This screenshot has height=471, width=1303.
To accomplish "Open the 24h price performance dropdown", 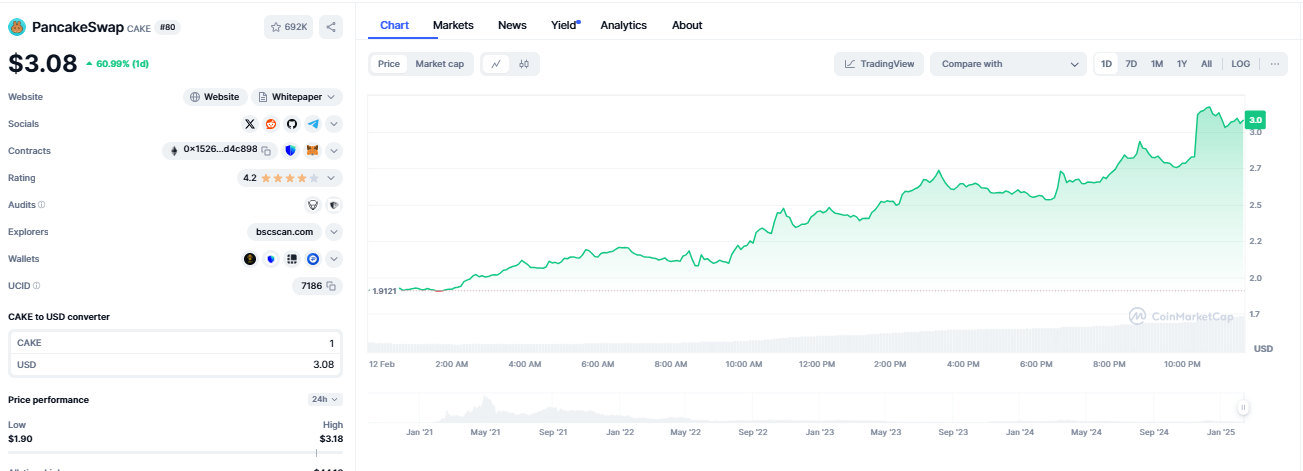I will tap(325, 400).
